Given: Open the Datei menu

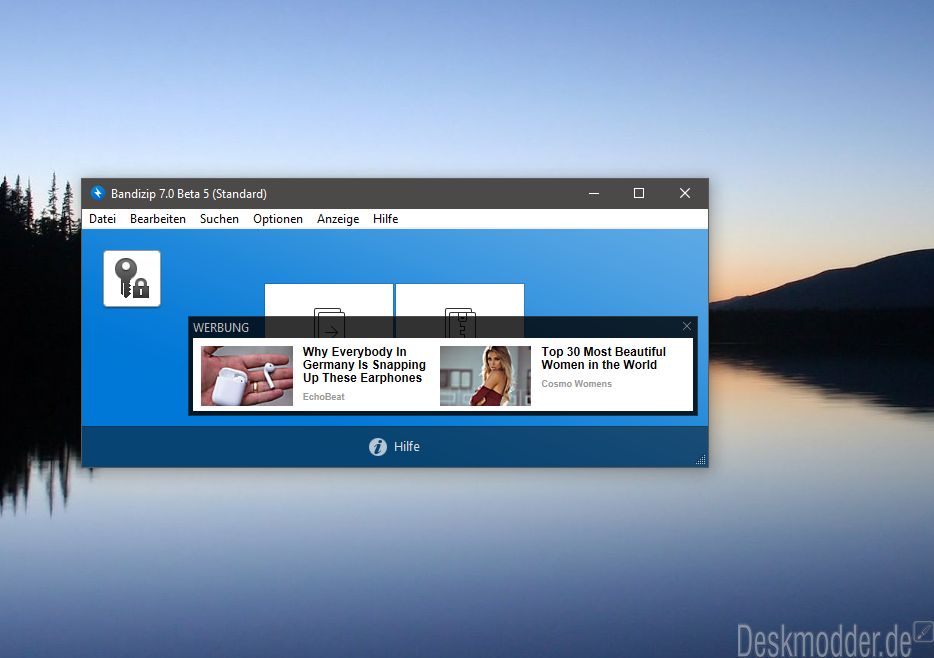Looking at the screenshot, I should tap(102, 219).
